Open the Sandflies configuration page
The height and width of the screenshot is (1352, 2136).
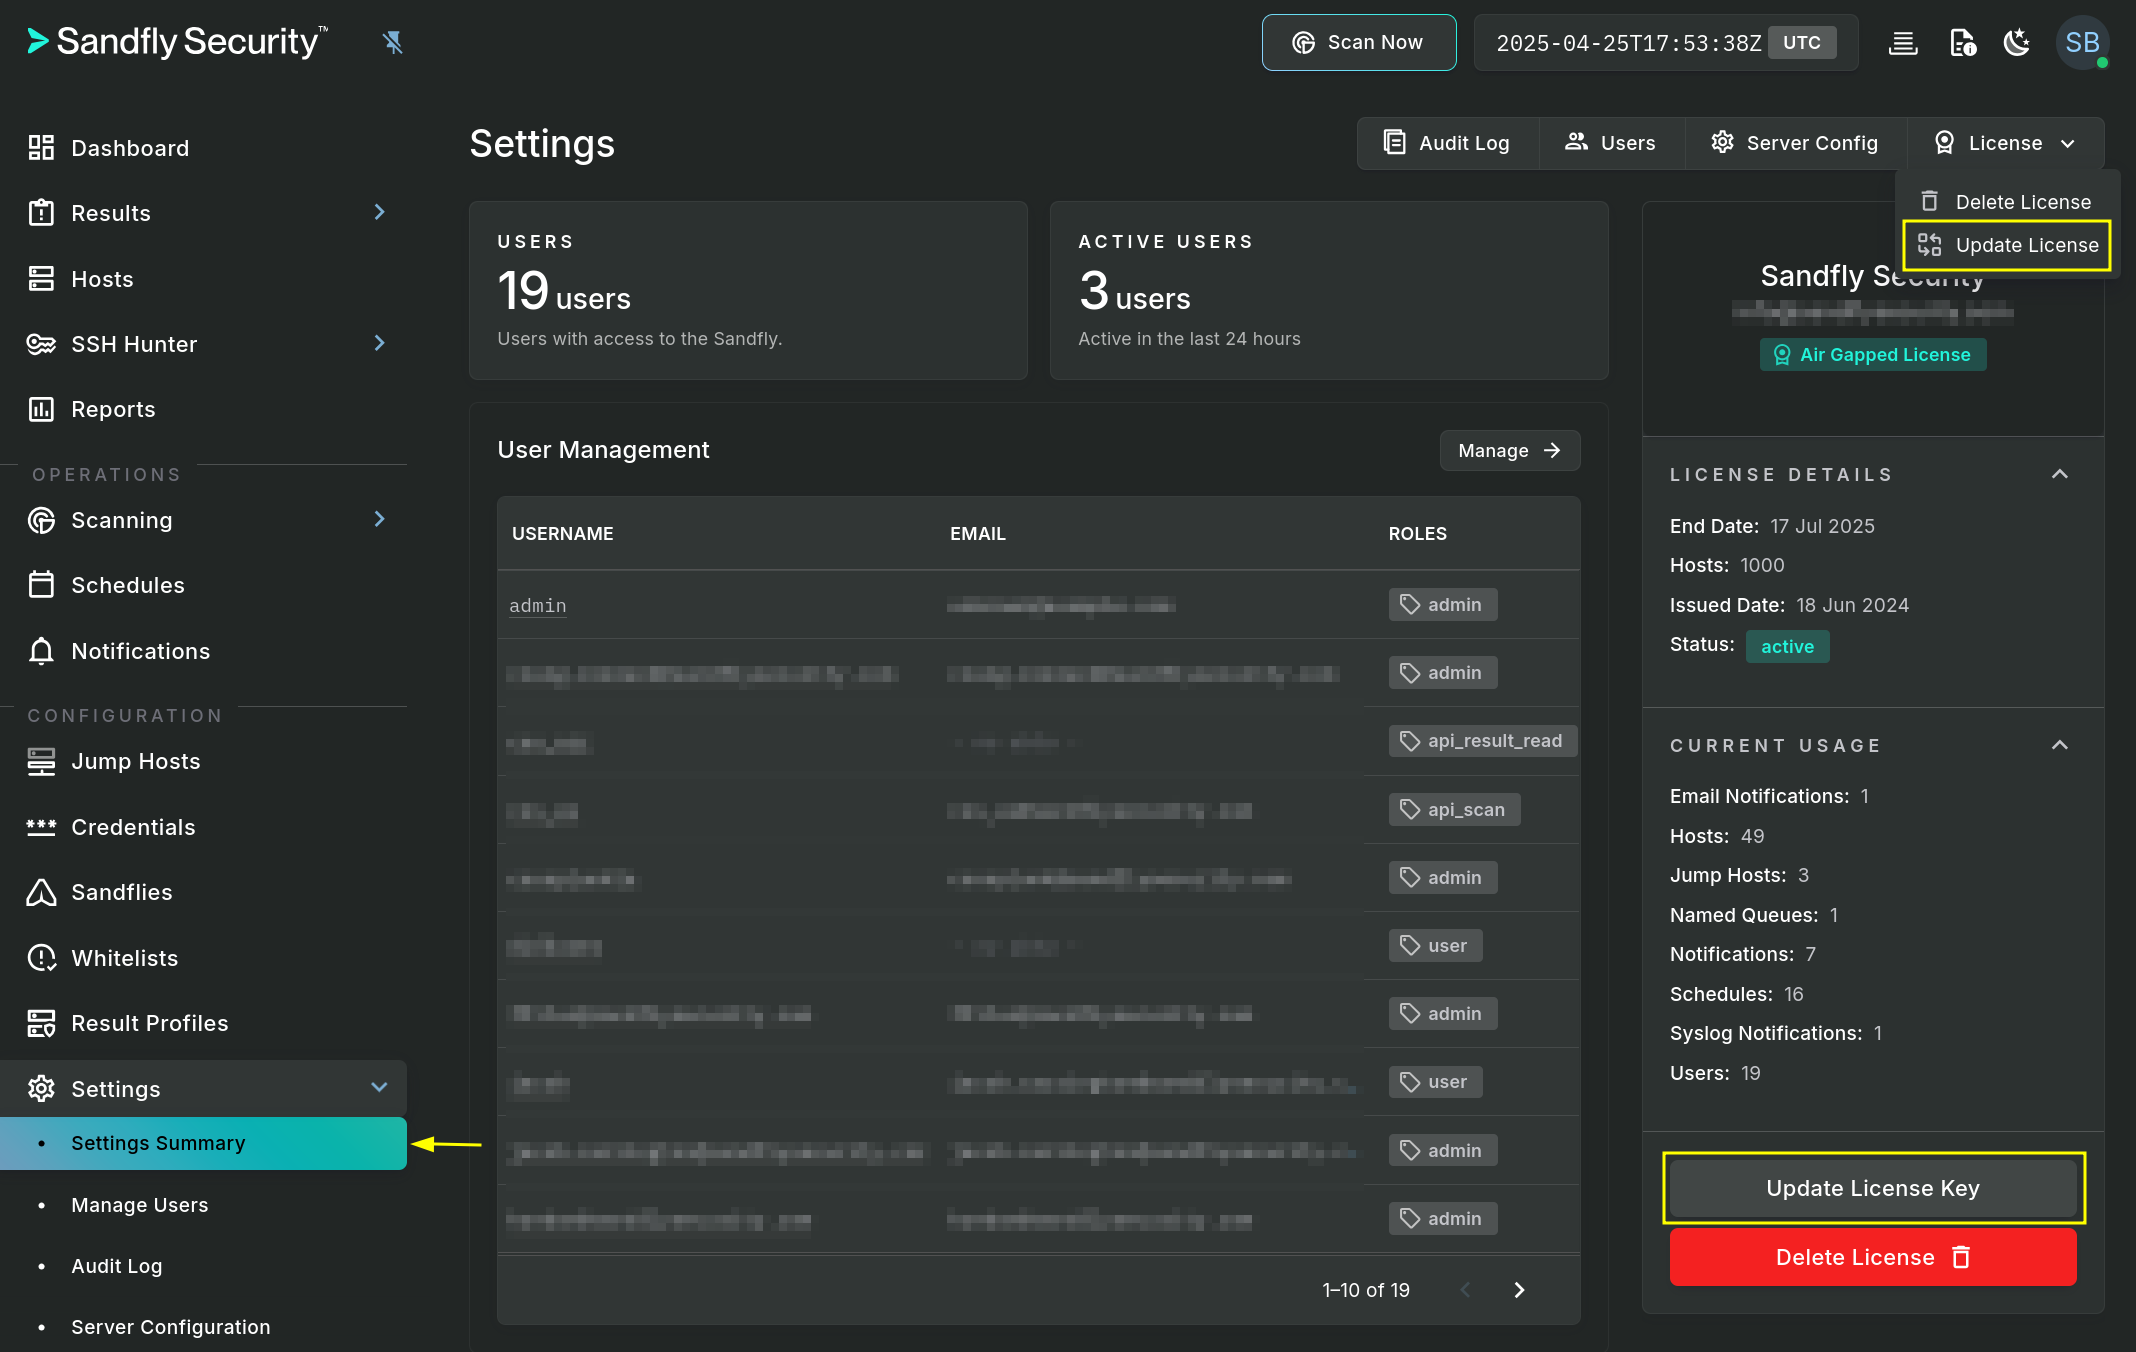(121, 892)
